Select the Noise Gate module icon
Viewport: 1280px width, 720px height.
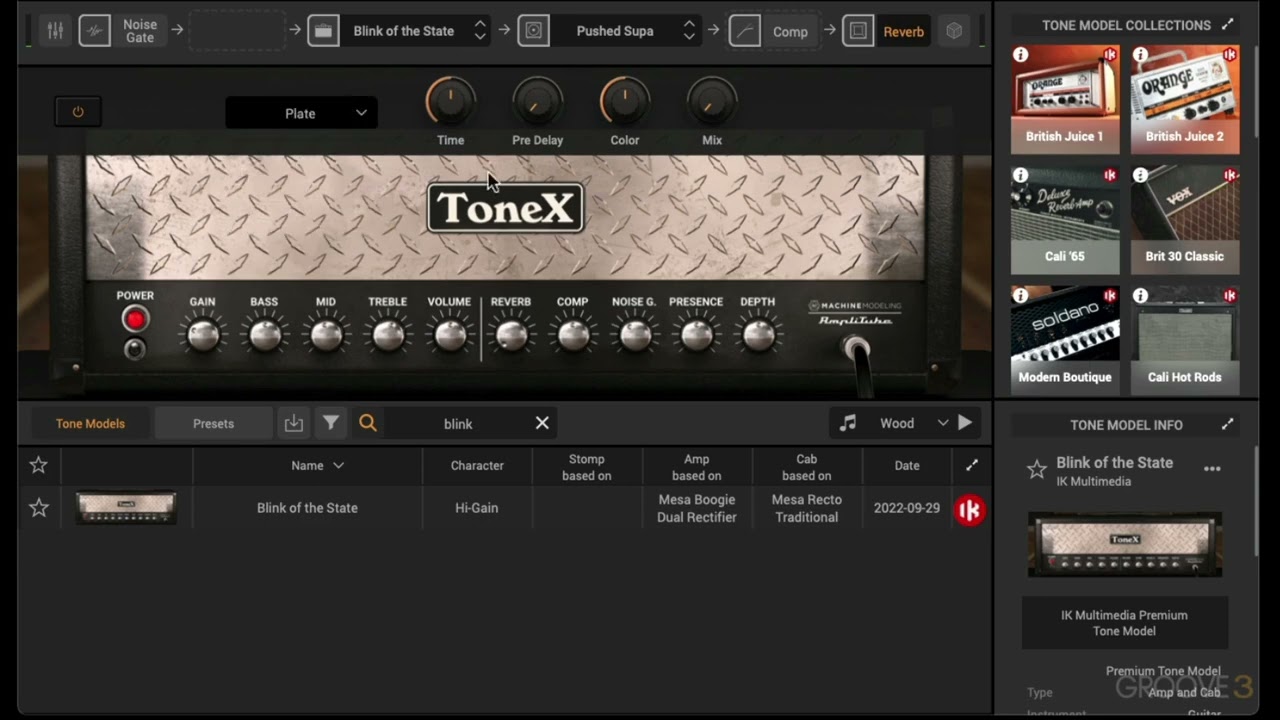(95, 31)
